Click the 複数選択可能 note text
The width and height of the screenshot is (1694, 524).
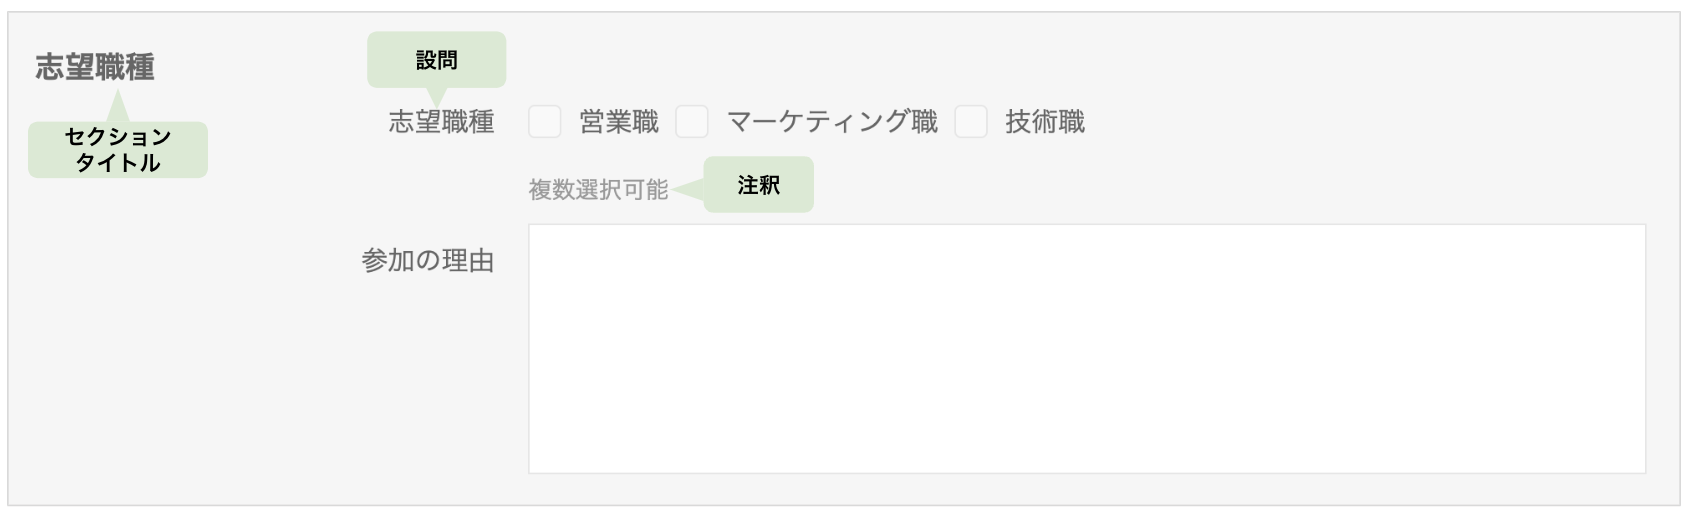pyautogui.click(x=598, y=189)
